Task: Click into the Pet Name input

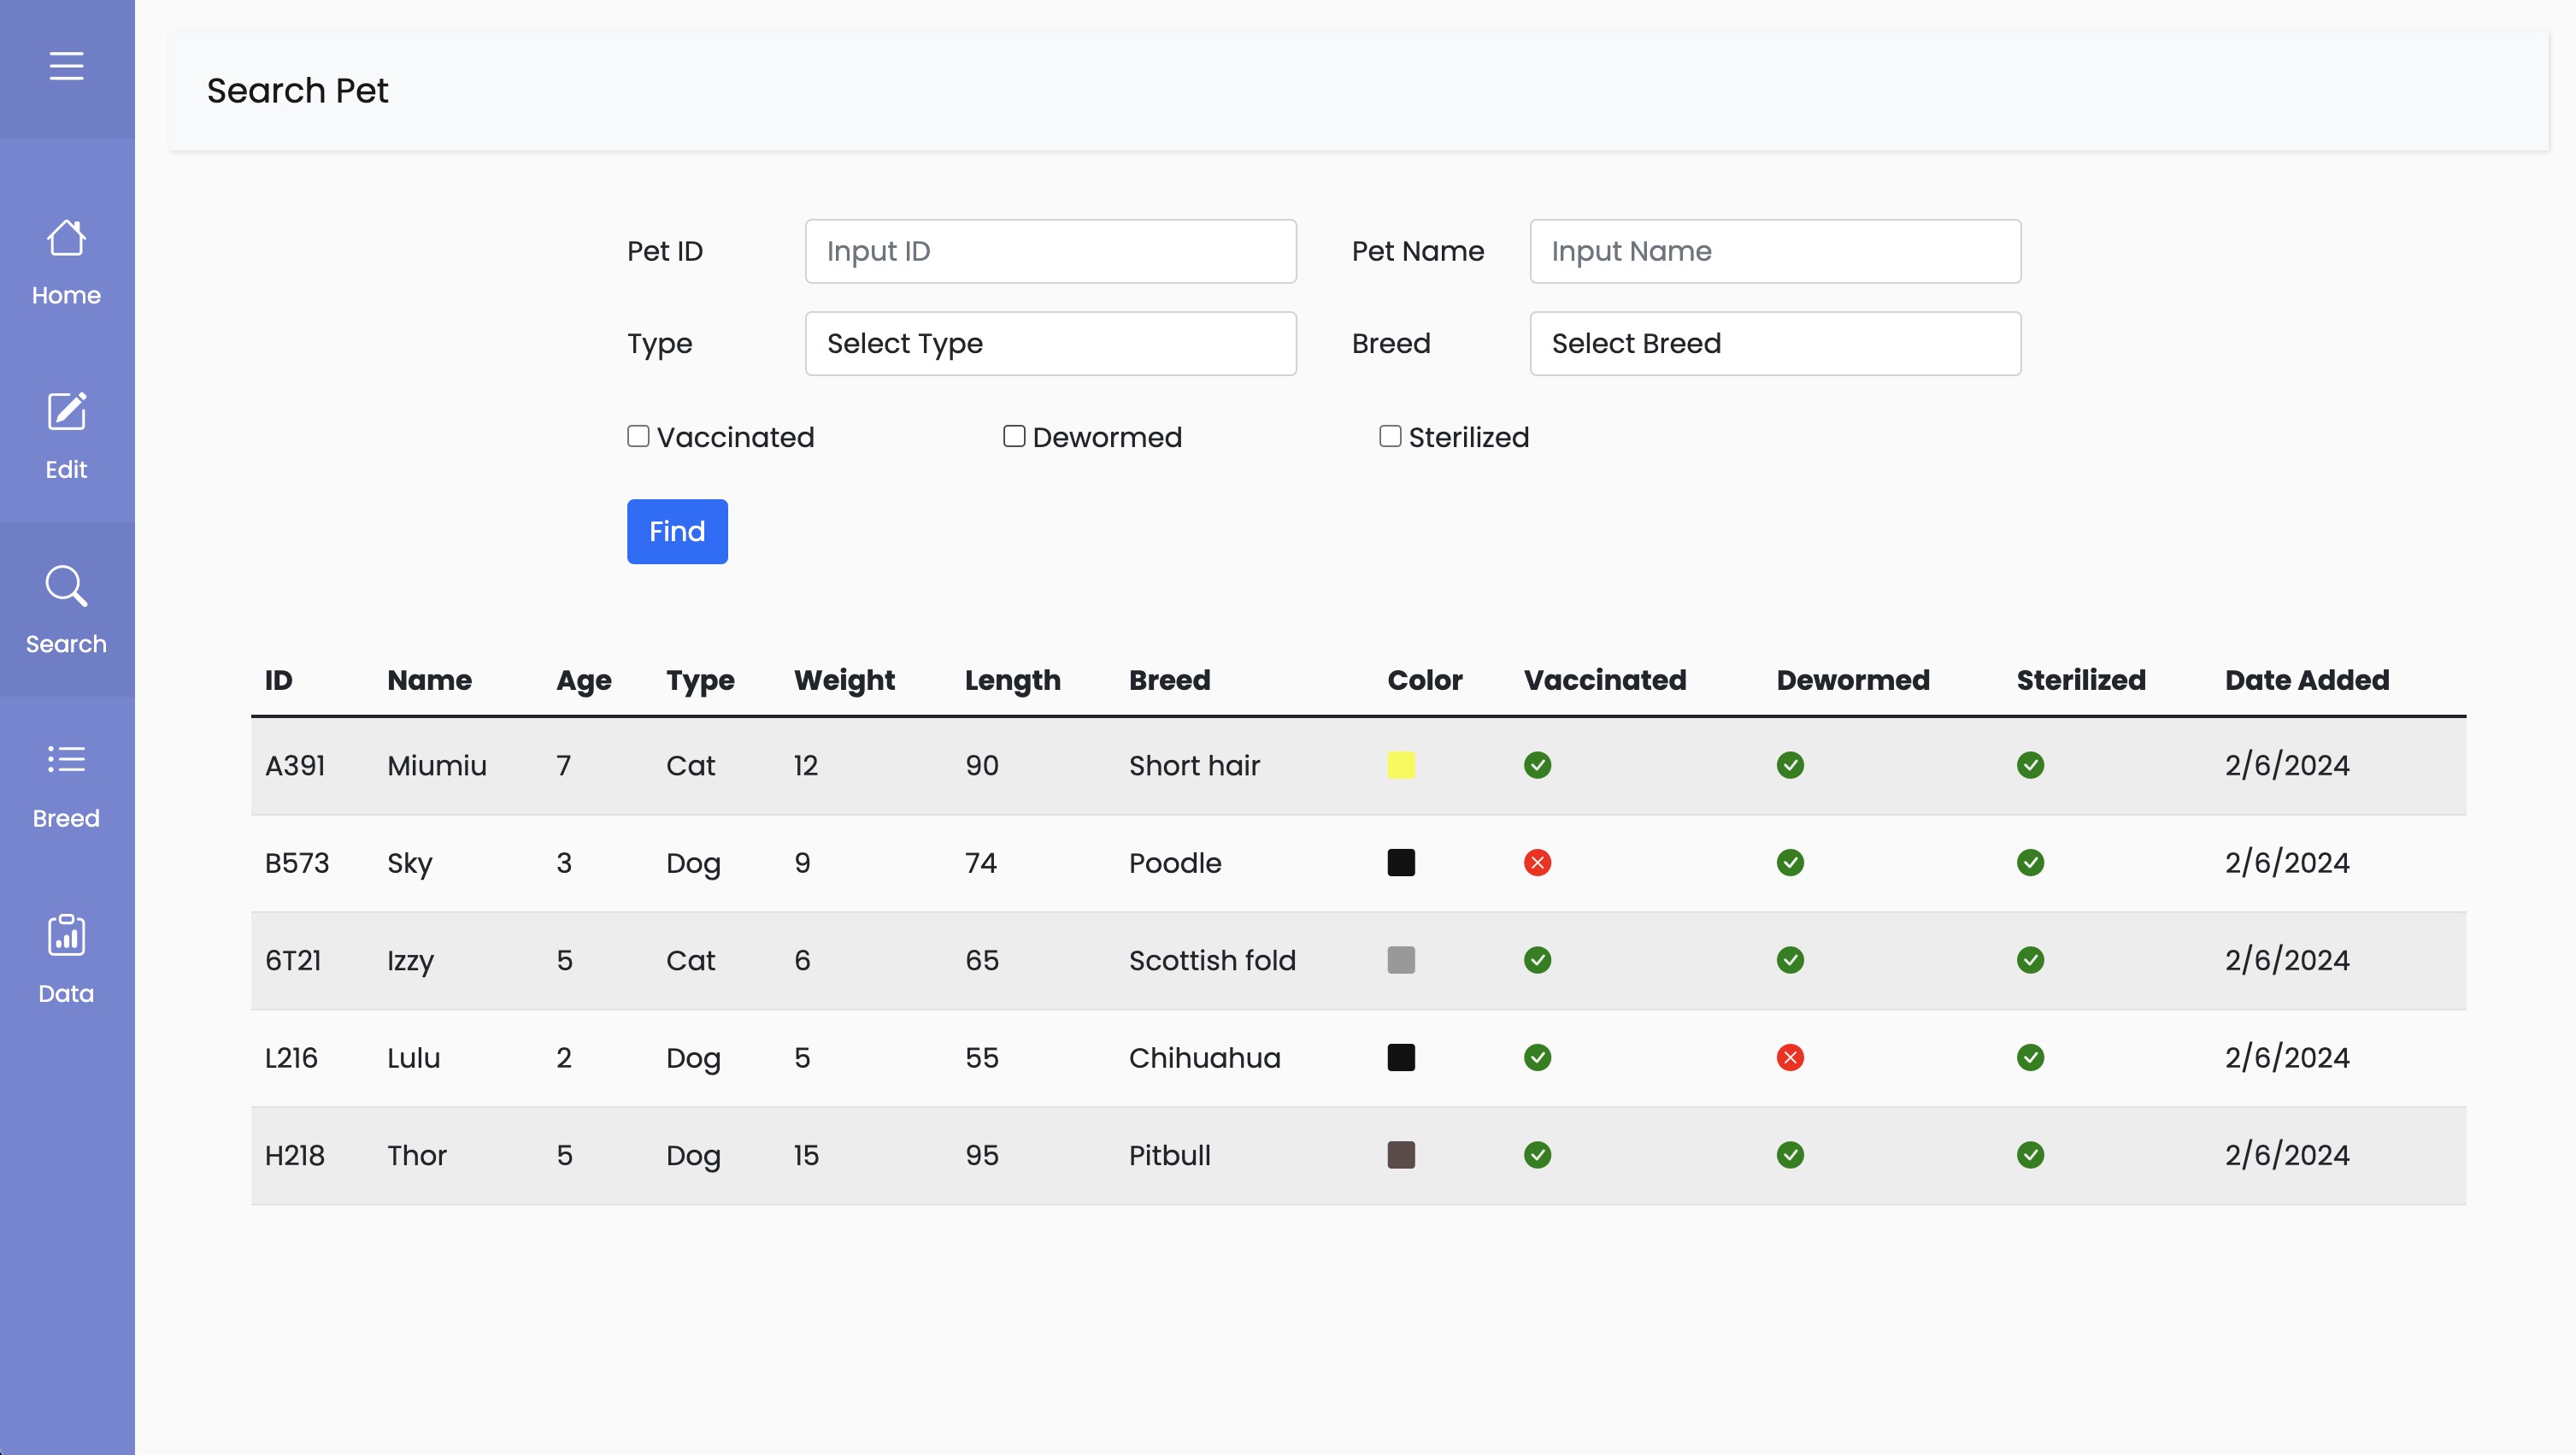Action: click(x=1775, y=251)
